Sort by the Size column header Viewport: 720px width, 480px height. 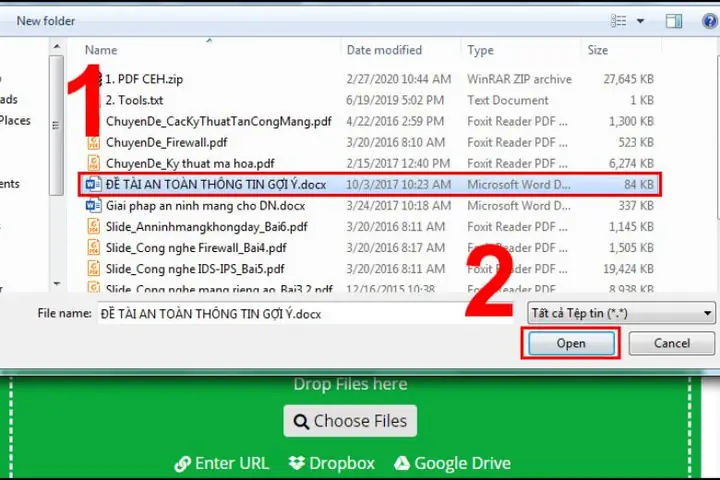coord(598,50)
